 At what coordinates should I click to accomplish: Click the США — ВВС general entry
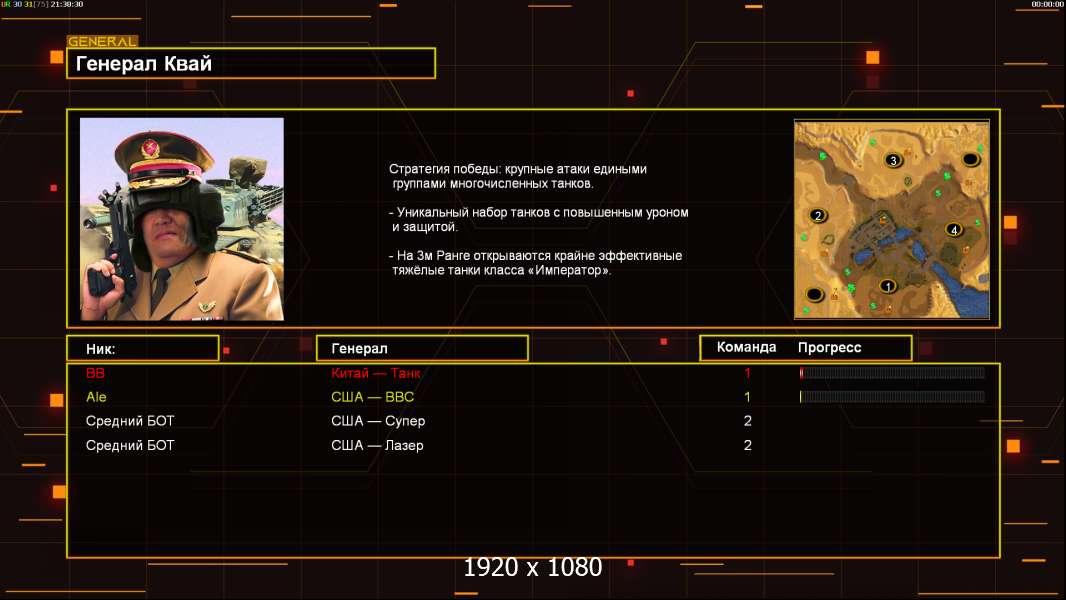[373, 397]
